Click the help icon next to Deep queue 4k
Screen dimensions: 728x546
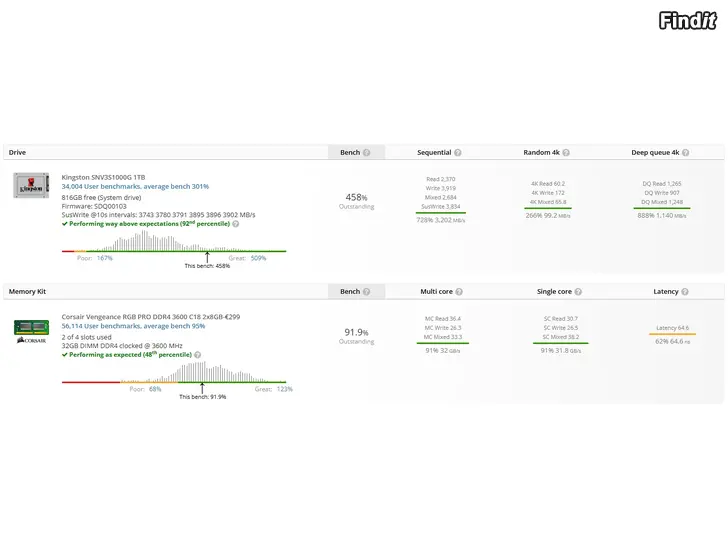pos(685,152)
